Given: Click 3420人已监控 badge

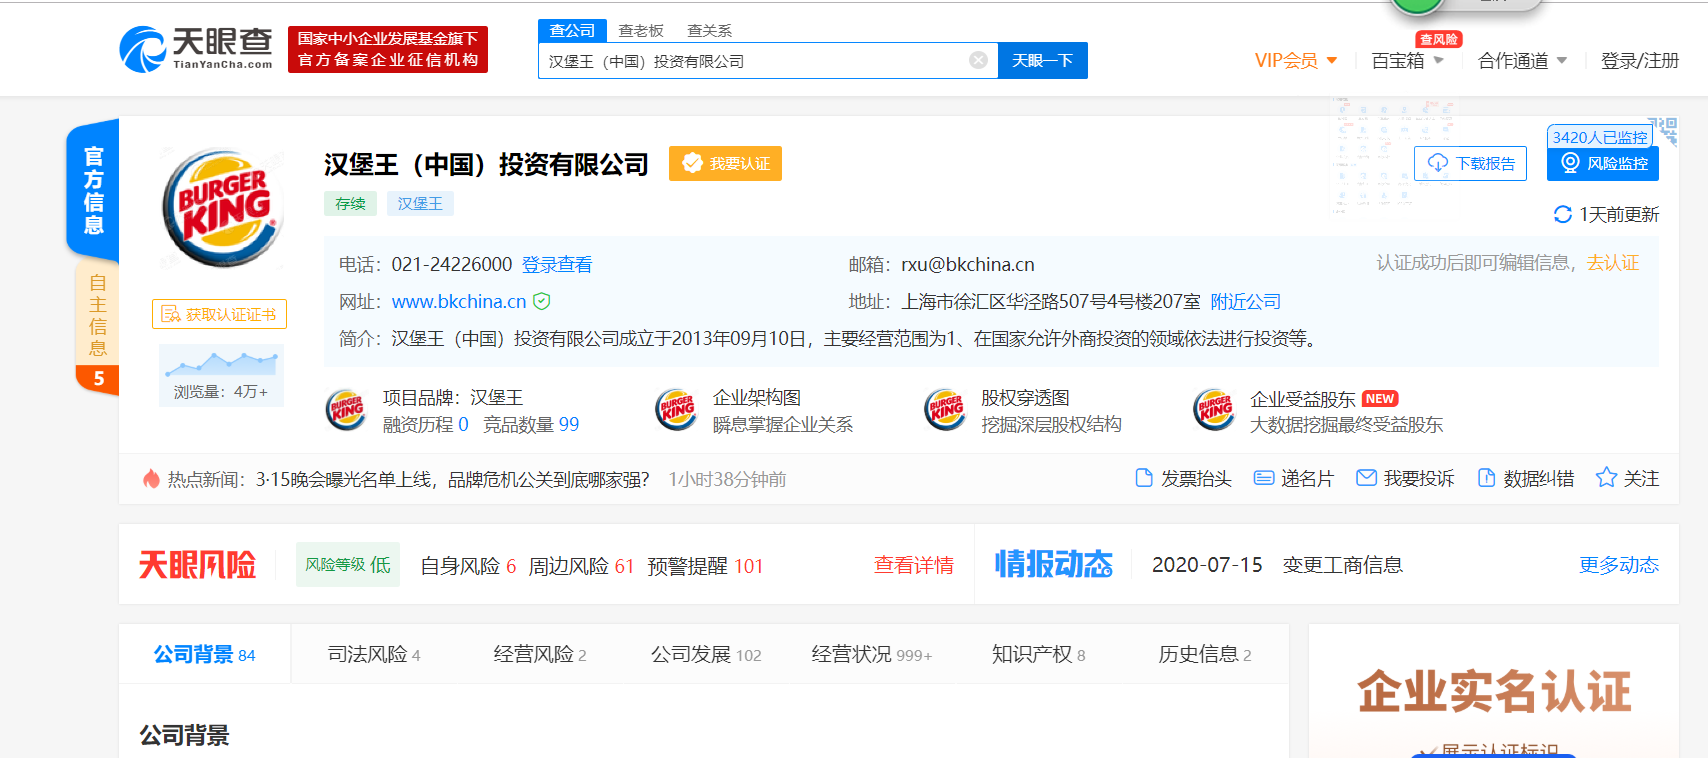Looking at the screenshot, I should coord(1599,137).
